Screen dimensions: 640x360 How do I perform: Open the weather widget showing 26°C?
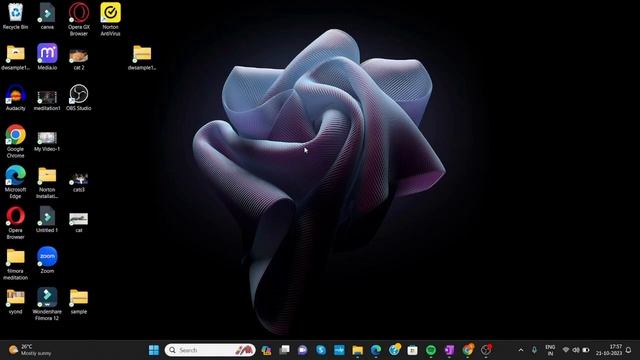30,350
